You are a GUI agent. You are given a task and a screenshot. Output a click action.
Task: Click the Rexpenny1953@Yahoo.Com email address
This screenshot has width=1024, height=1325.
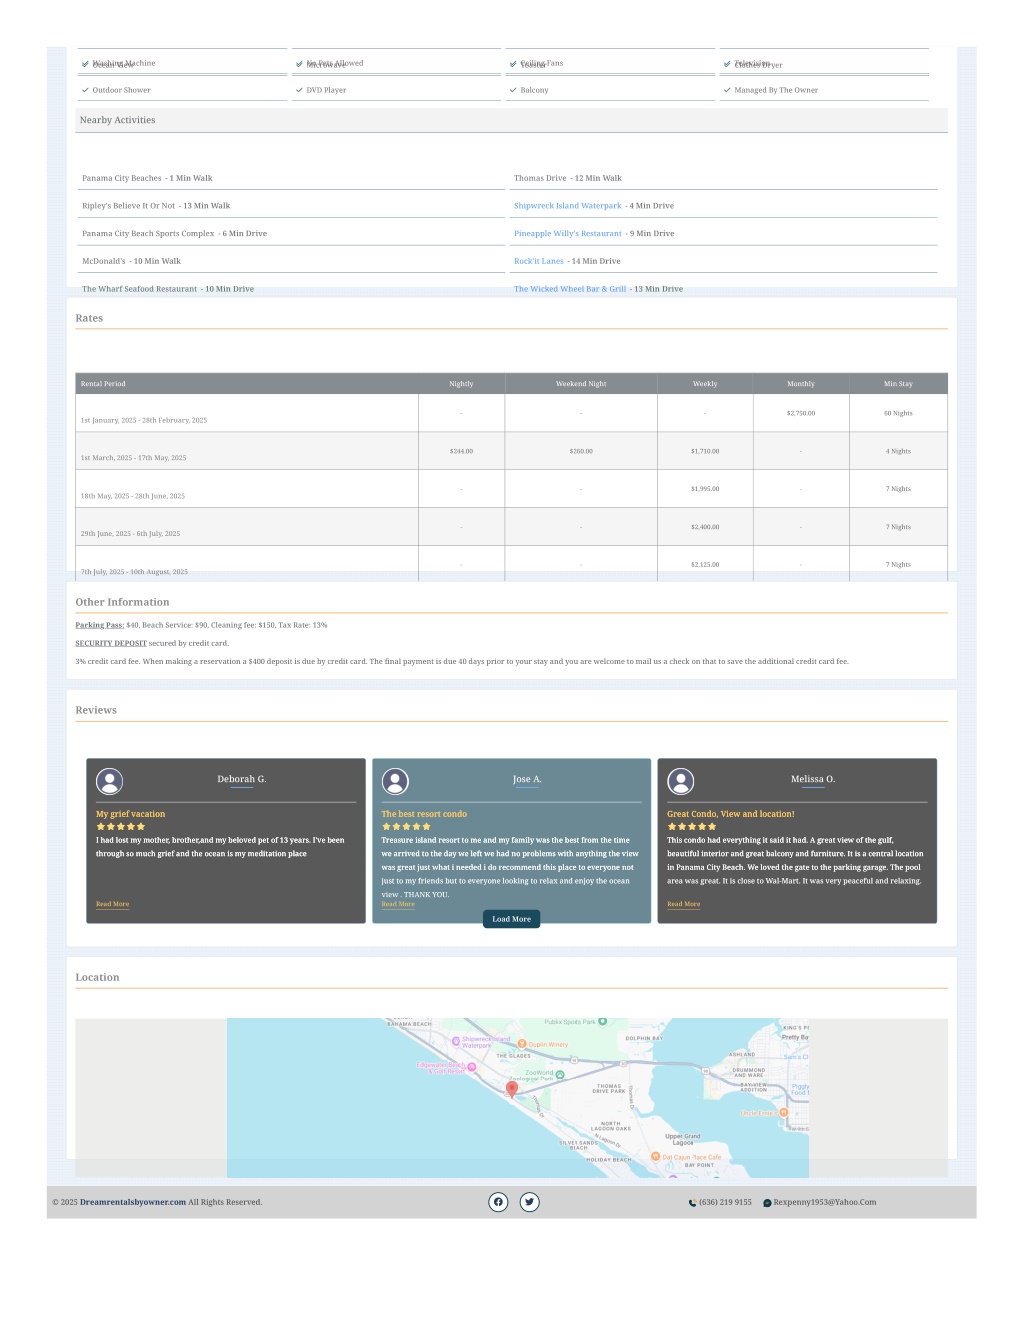[825, 1202]
